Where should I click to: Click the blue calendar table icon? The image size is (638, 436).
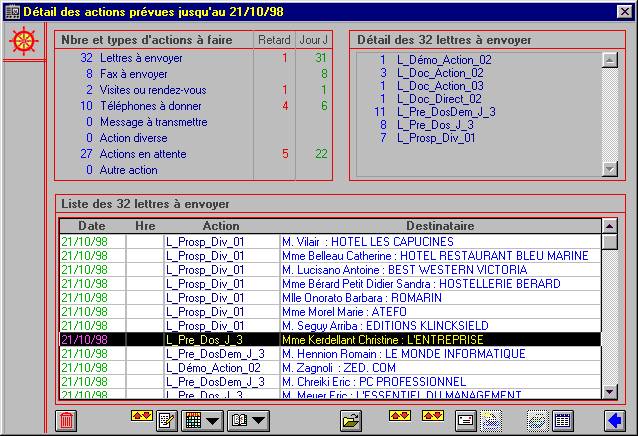pyautogui.click(x=563, y=421)
